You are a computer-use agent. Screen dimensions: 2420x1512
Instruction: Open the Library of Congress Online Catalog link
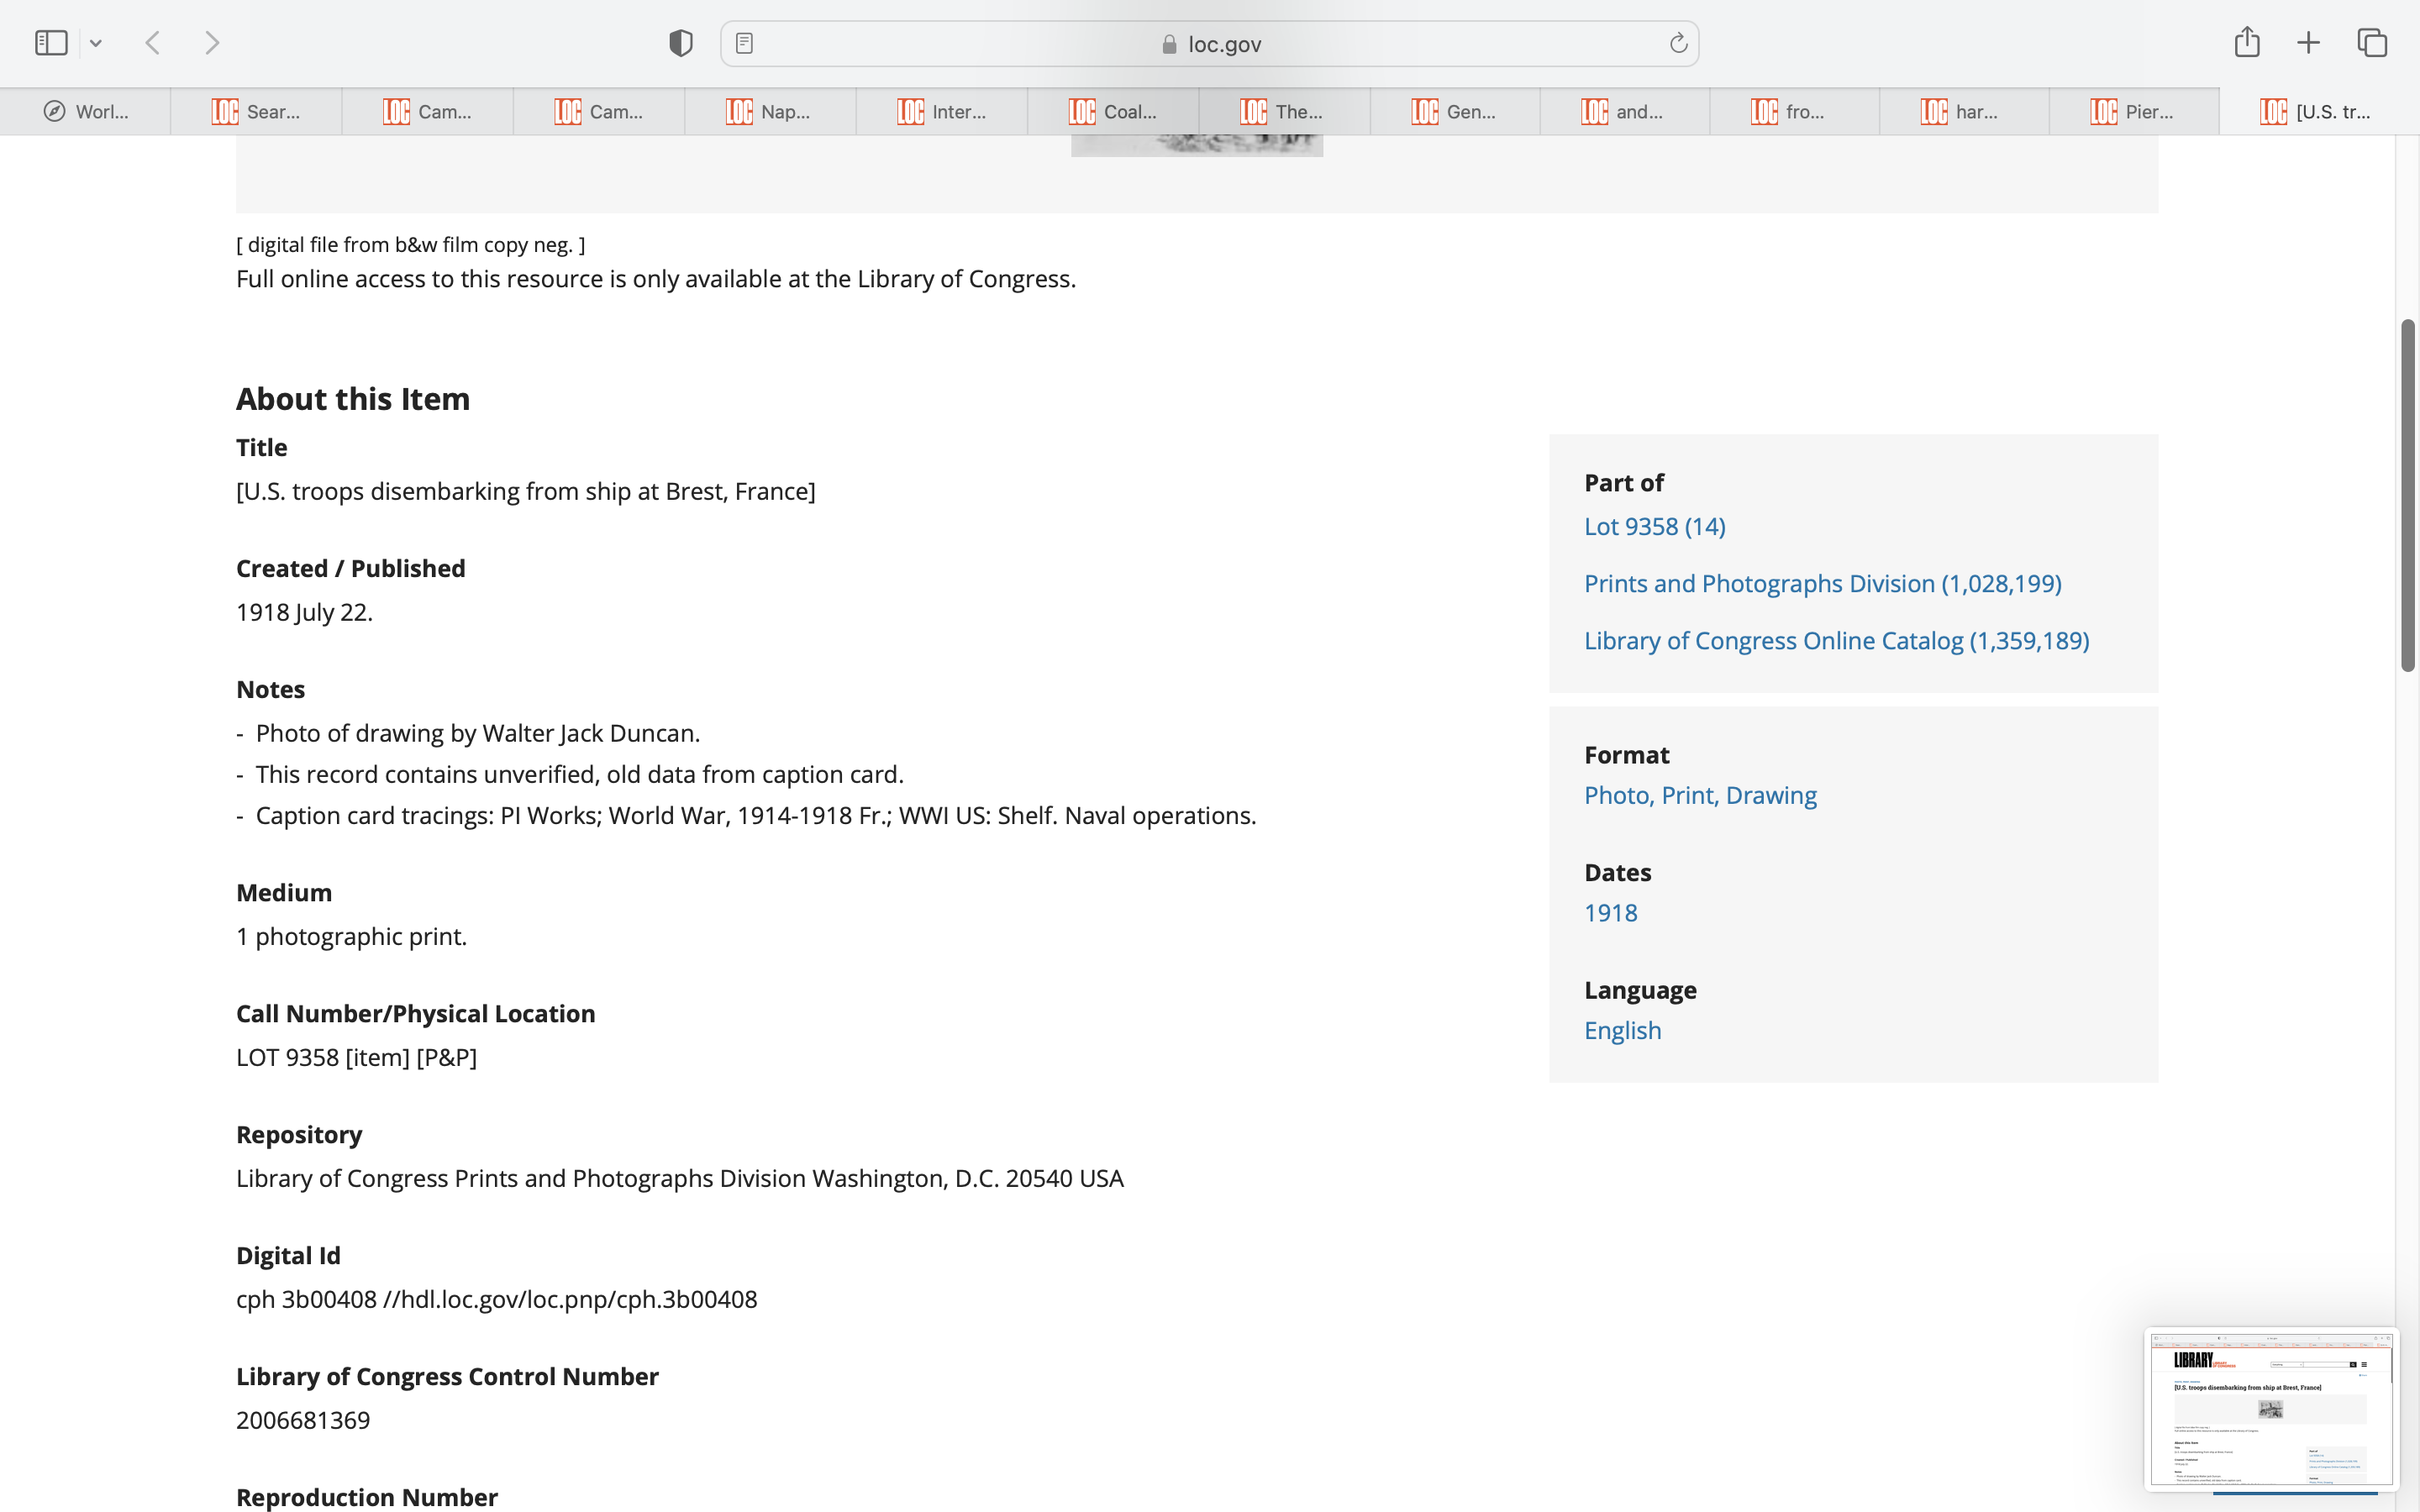pyautogui.click(x=1836, y=640)
